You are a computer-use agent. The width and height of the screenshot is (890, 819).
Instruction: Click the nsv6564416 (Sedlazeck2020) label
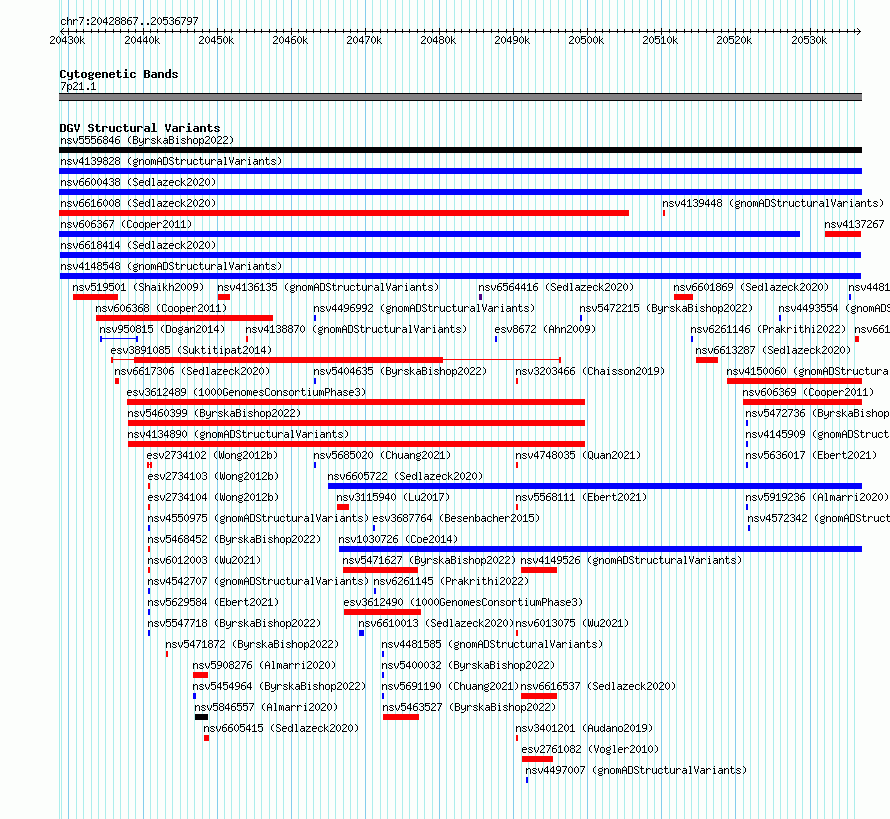(x=556, y=287)
